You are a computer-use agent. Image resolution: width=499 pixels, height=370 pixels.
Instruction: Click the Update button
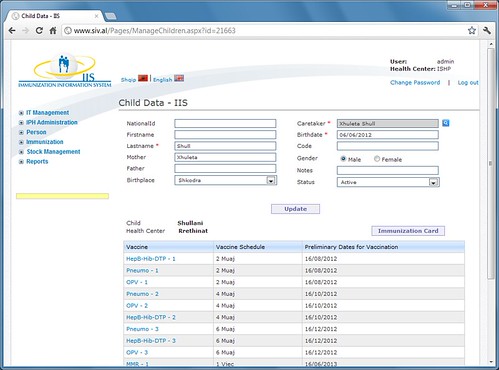(x=295, y=209)
